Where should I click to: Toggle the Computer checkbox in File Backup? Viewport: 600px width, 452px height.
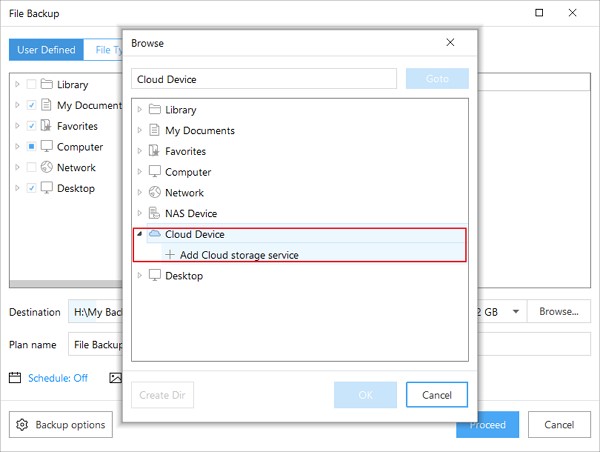31,146
